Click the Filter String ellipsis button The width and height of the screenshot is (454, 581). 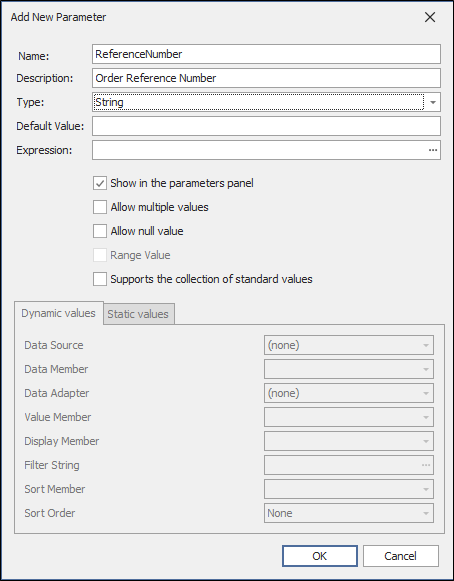tap(426, 465)
